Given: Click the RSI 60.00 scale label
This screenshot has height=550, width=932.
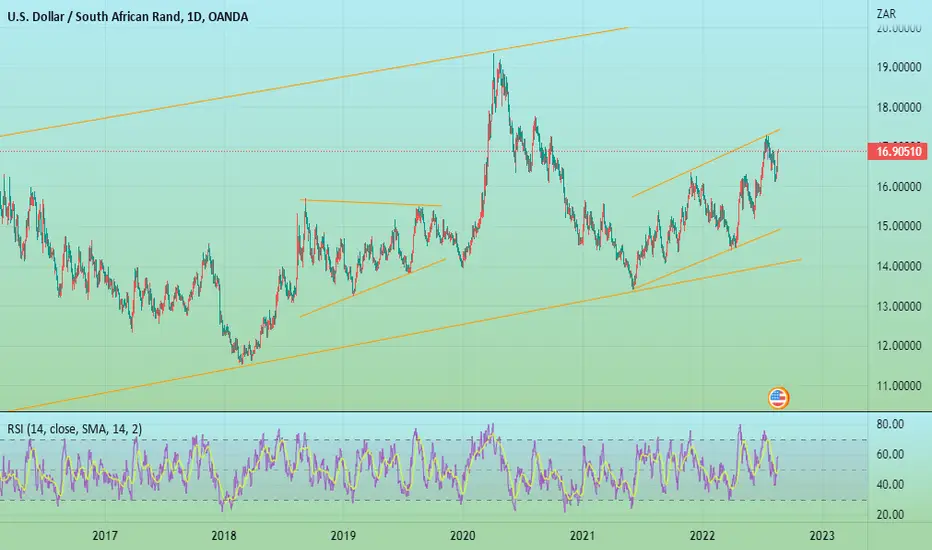Looking at the screenshot, I should point(890,454).
